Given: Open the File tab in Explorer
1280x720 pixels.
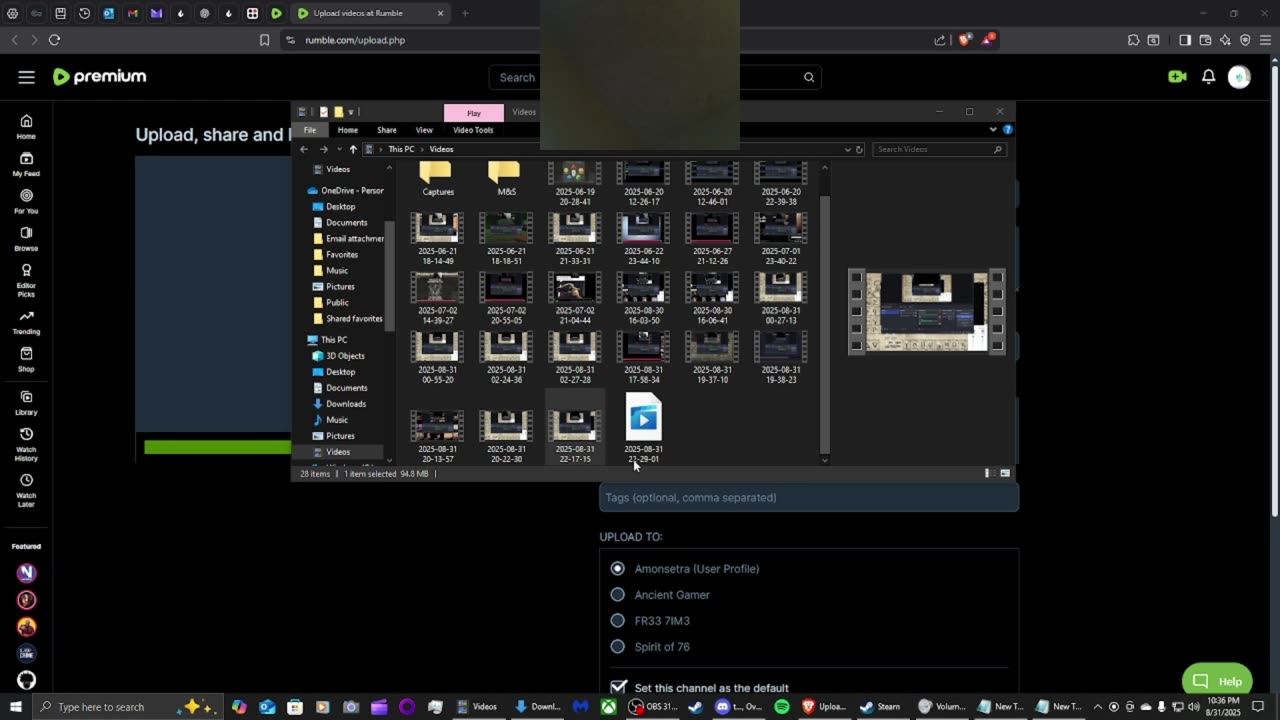Looking at the screenshot, I should pos(310,130).
